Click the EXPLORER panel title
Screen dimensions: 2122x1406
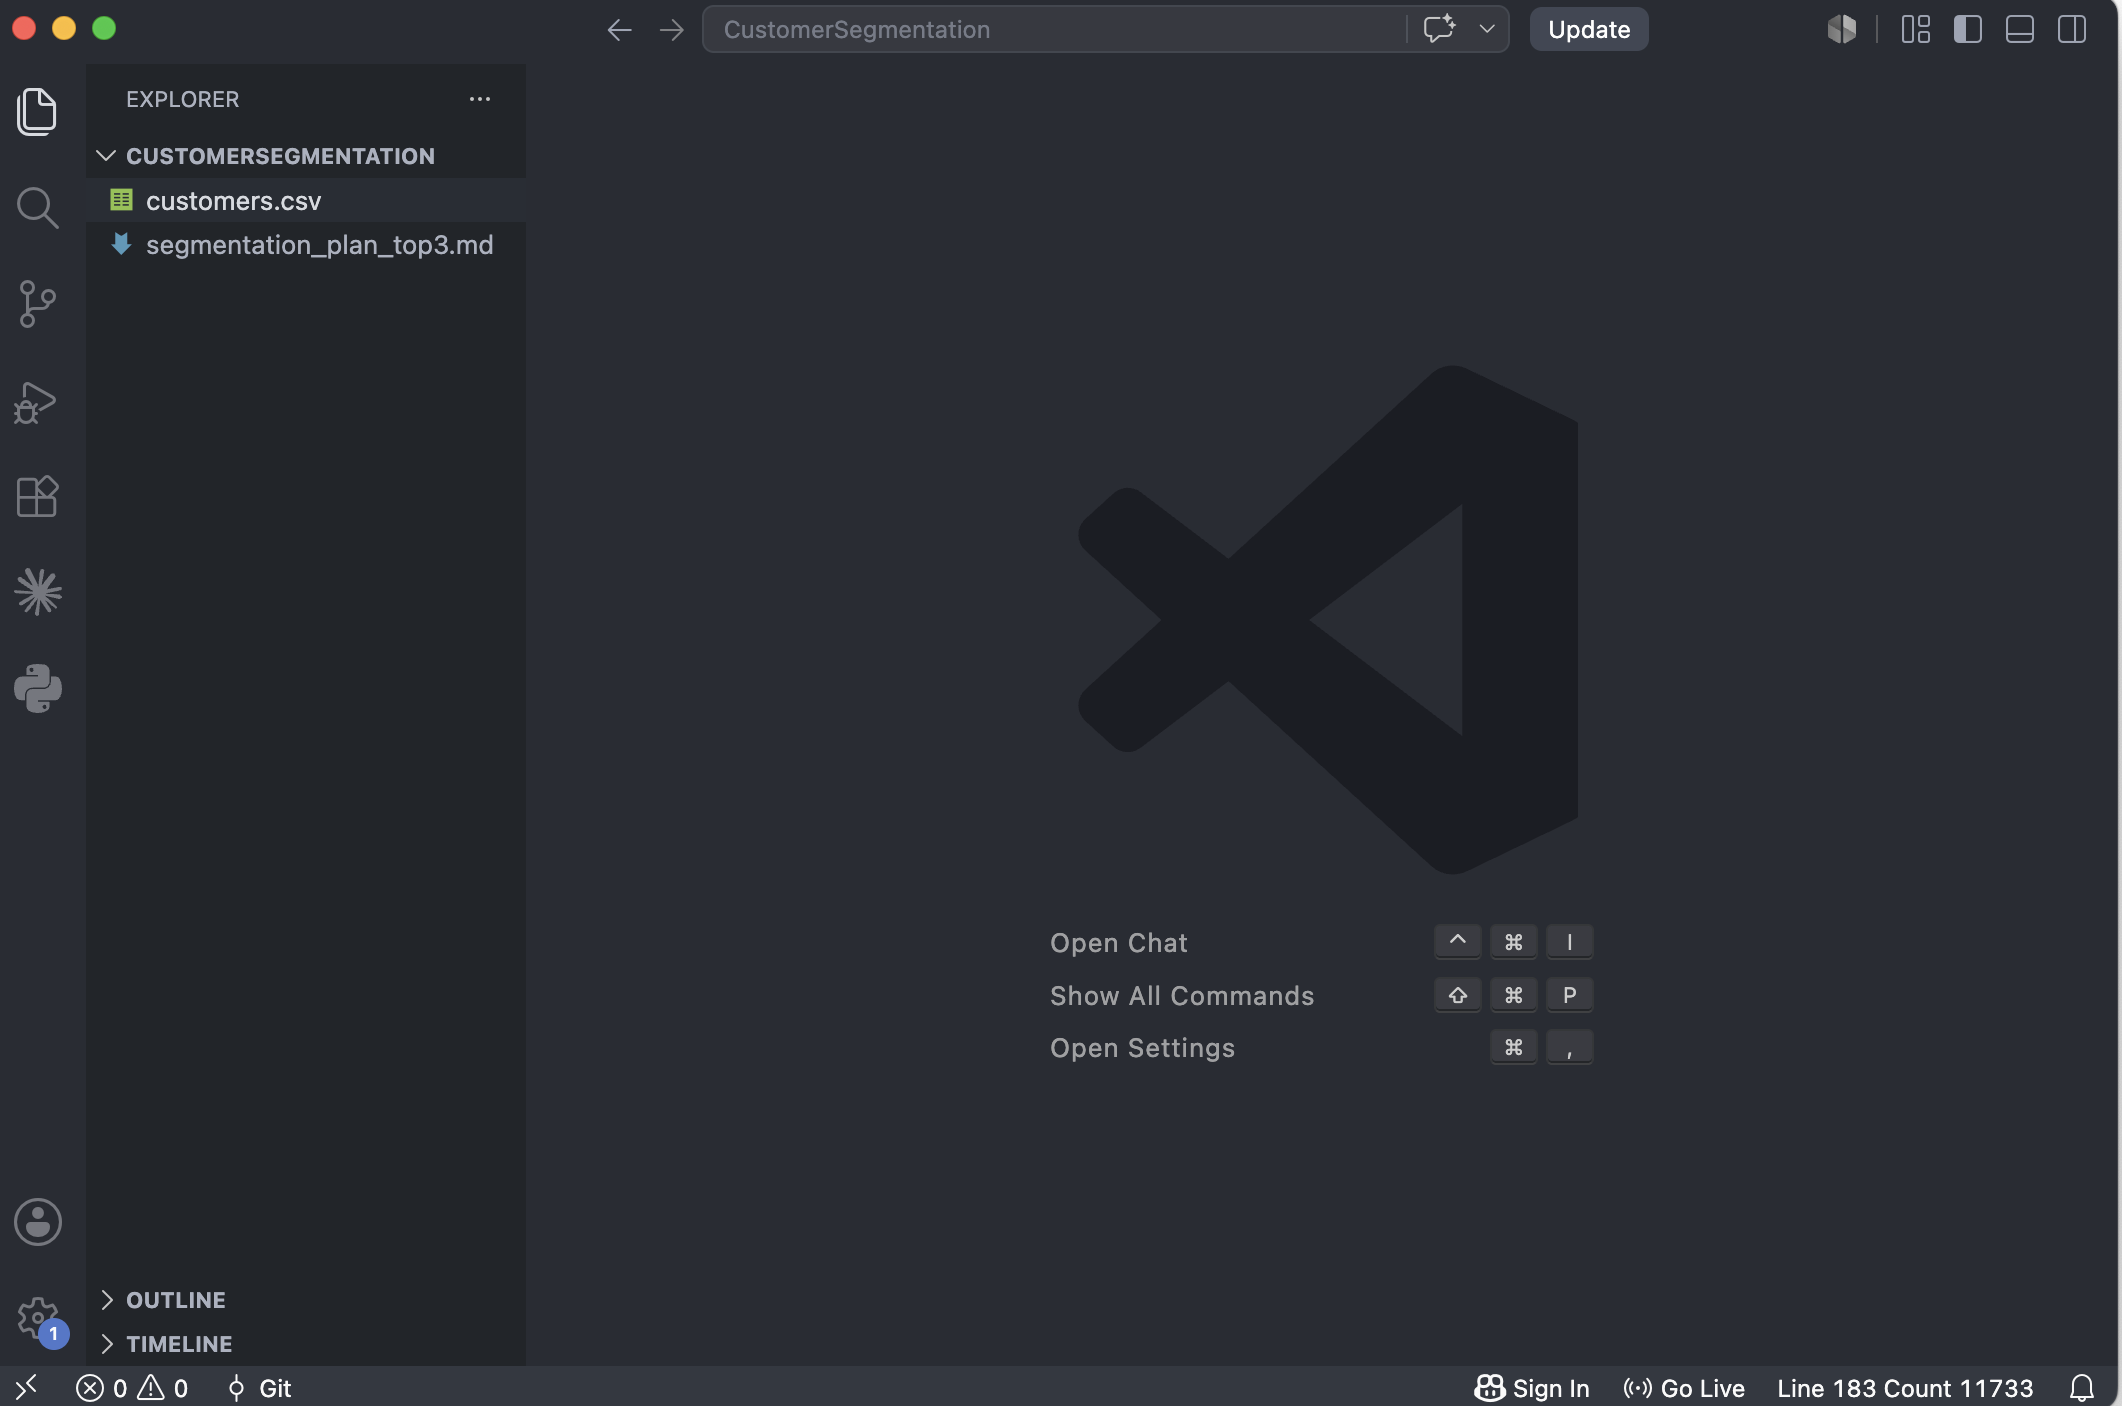tap(183, 99)
